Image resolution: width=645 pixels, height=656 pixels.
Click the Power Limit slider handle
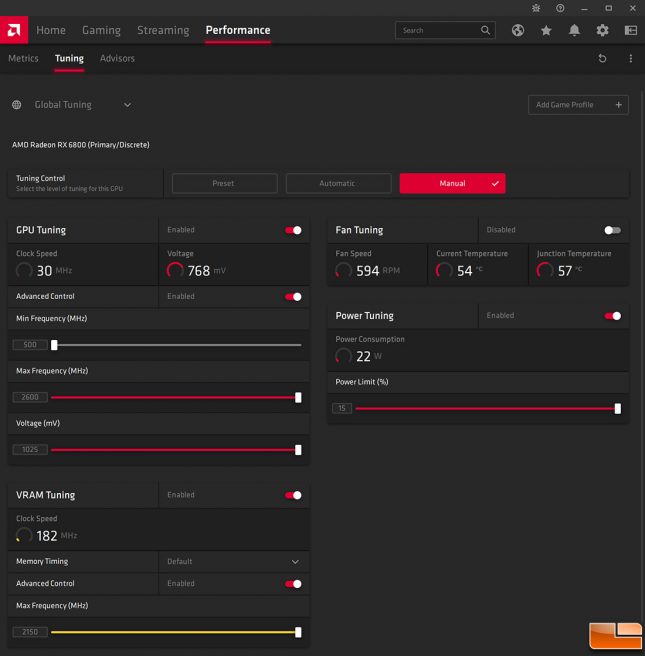(617, 409)
